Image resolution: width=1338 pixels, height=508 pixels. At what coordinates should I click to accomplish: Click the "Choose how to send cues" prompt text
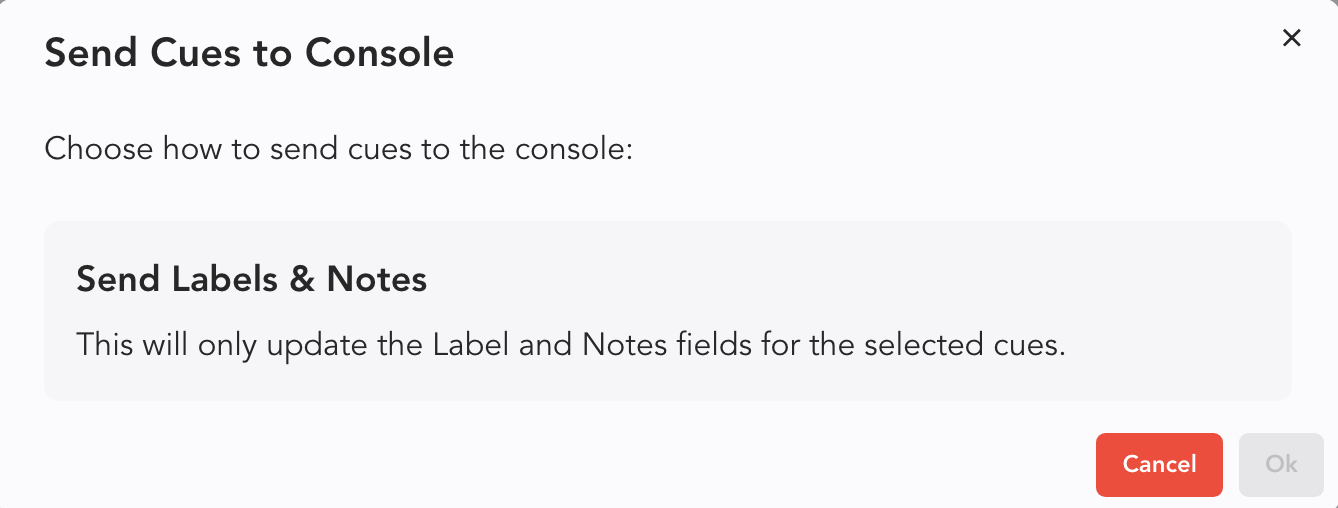point(339,150)
